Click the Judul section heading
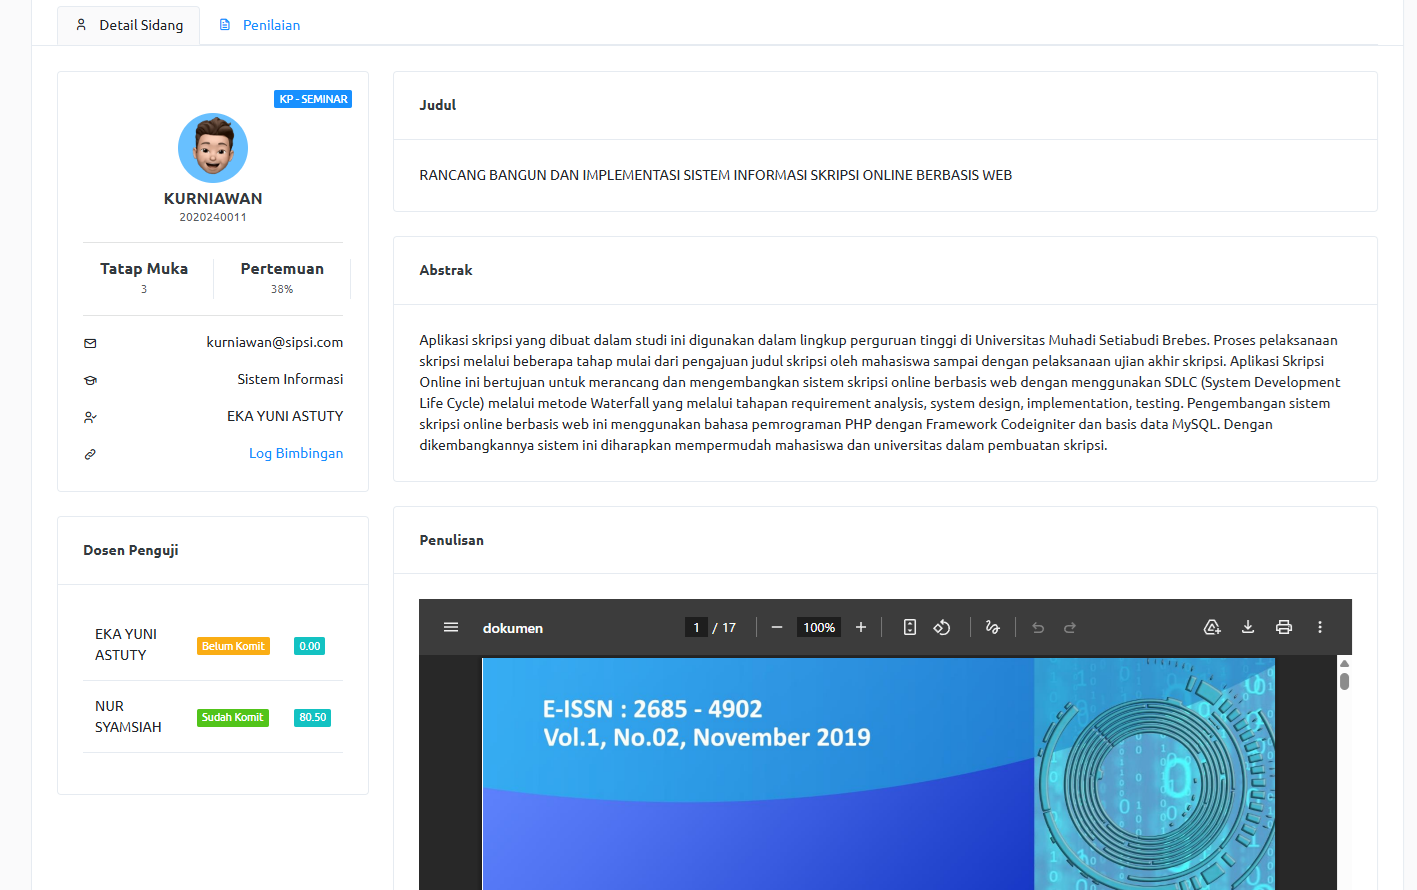The width and height of the screenshot is (1417, 890). [x=438, y=105]
